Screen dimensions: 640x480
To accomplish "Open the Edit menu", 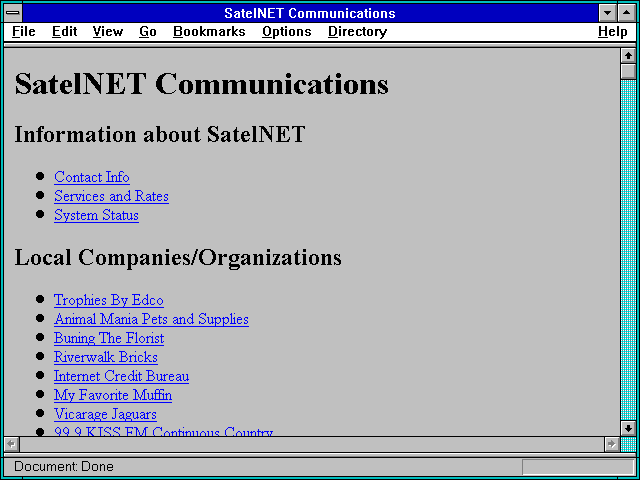I will tap(64, 31).
